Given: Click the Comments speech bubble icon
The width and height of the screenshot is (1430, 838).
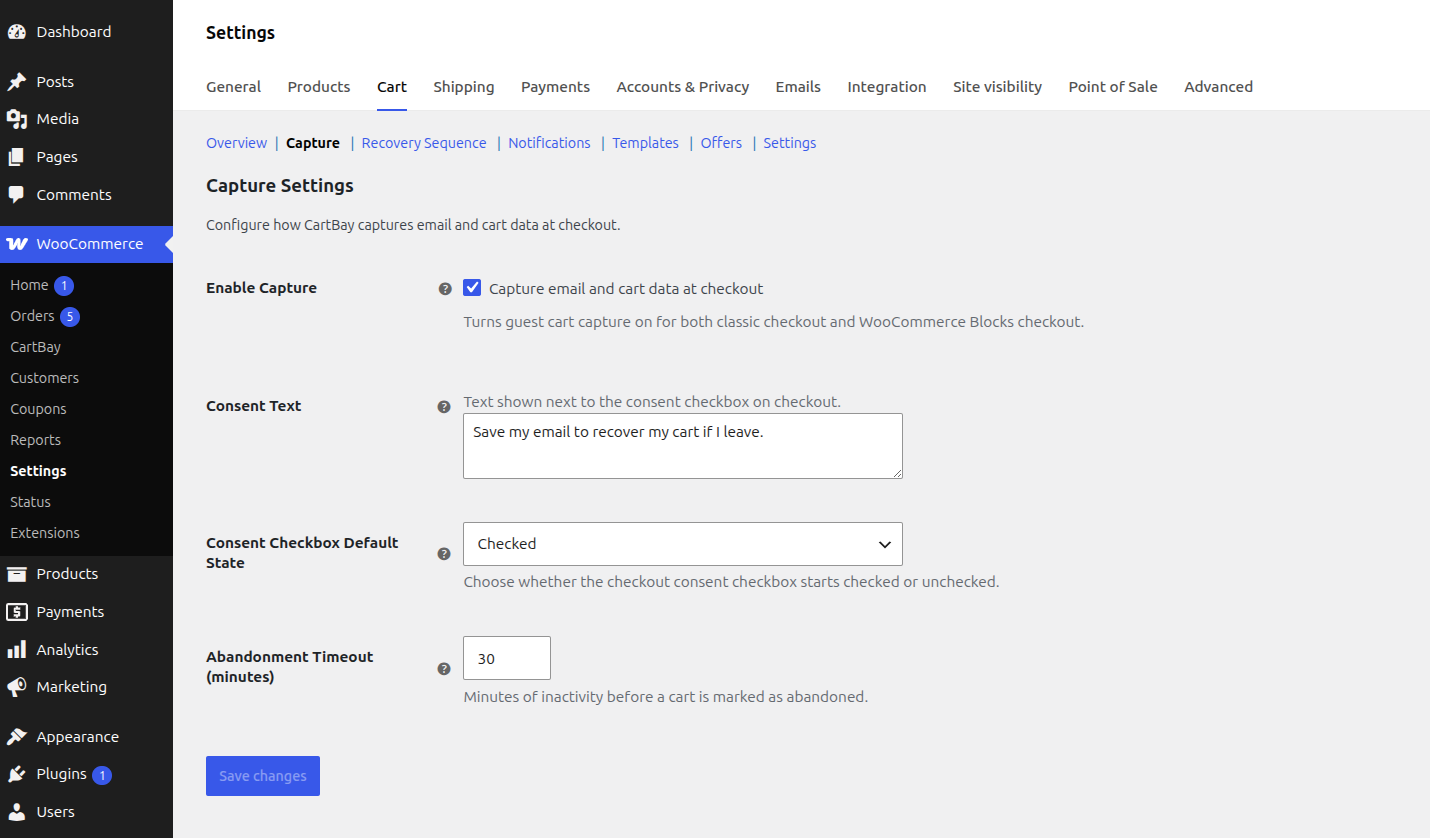Looking at the screenshot, I should click(16, 195).
